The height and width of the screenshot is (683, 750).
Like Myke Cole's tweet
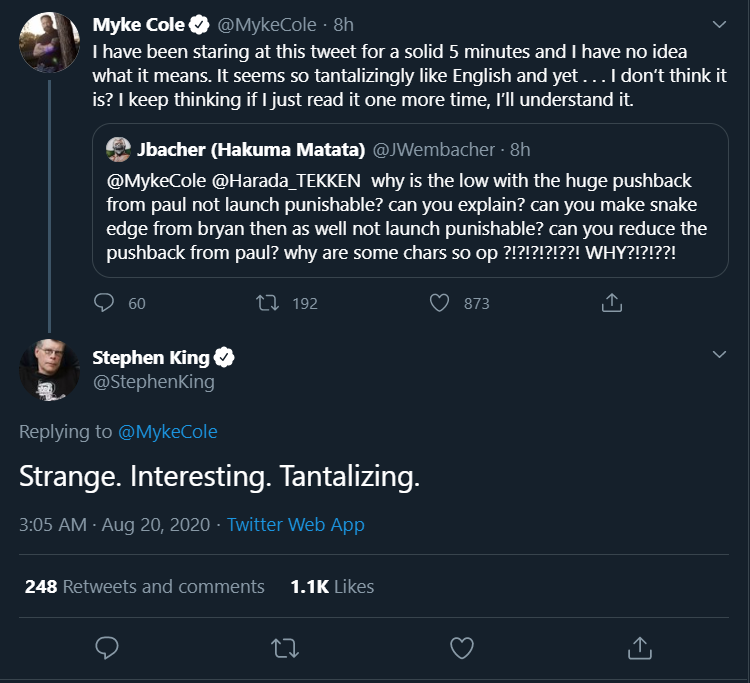point(439,302)
